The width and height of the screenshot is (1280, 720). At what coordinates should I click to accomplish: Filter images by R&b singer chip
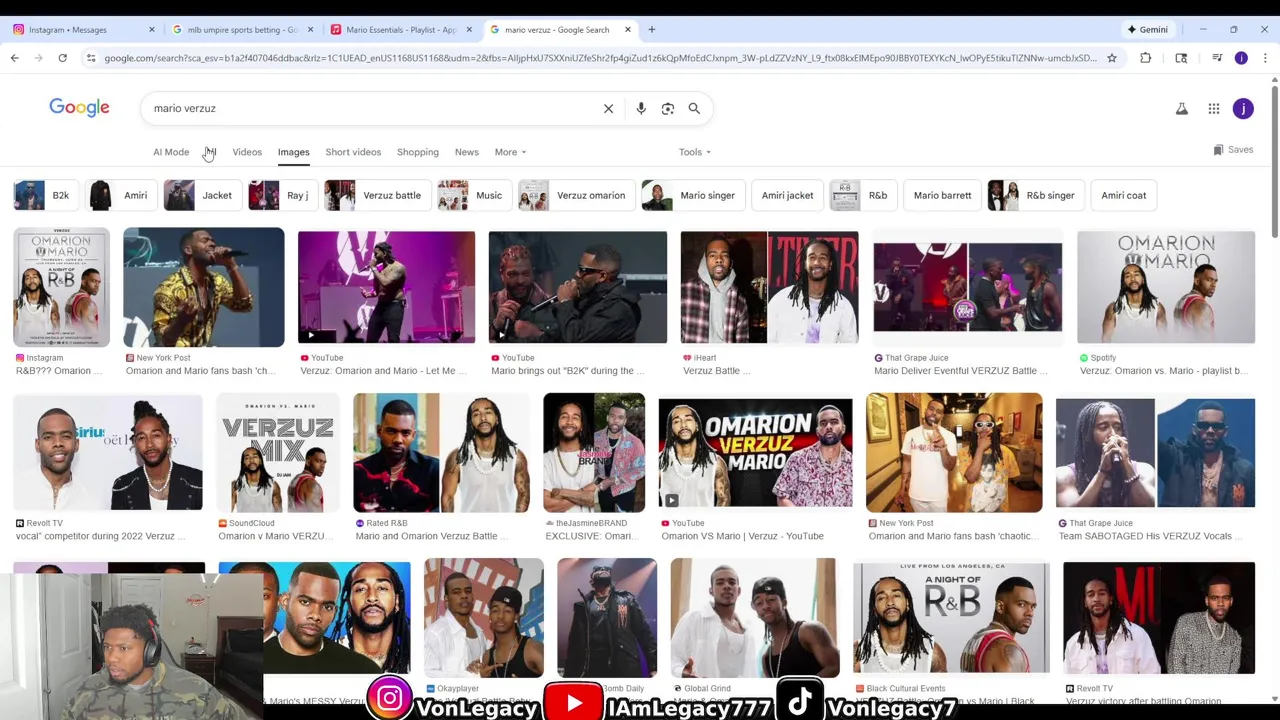pyautogui.click(x=1034, y=195)
